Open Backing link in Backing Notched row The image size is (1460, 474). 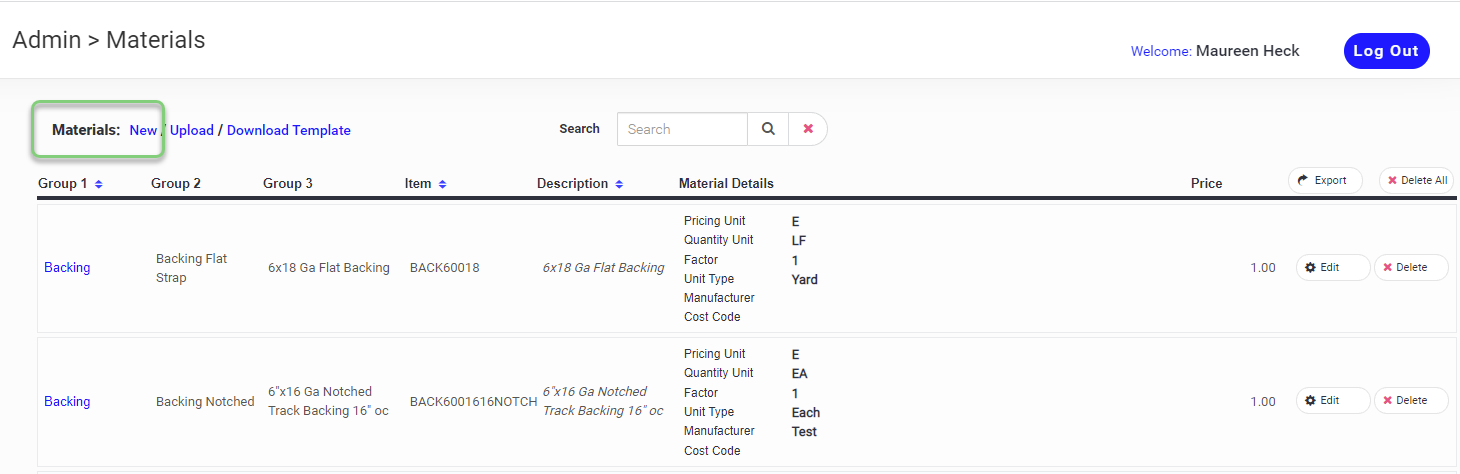pos(67,401)
